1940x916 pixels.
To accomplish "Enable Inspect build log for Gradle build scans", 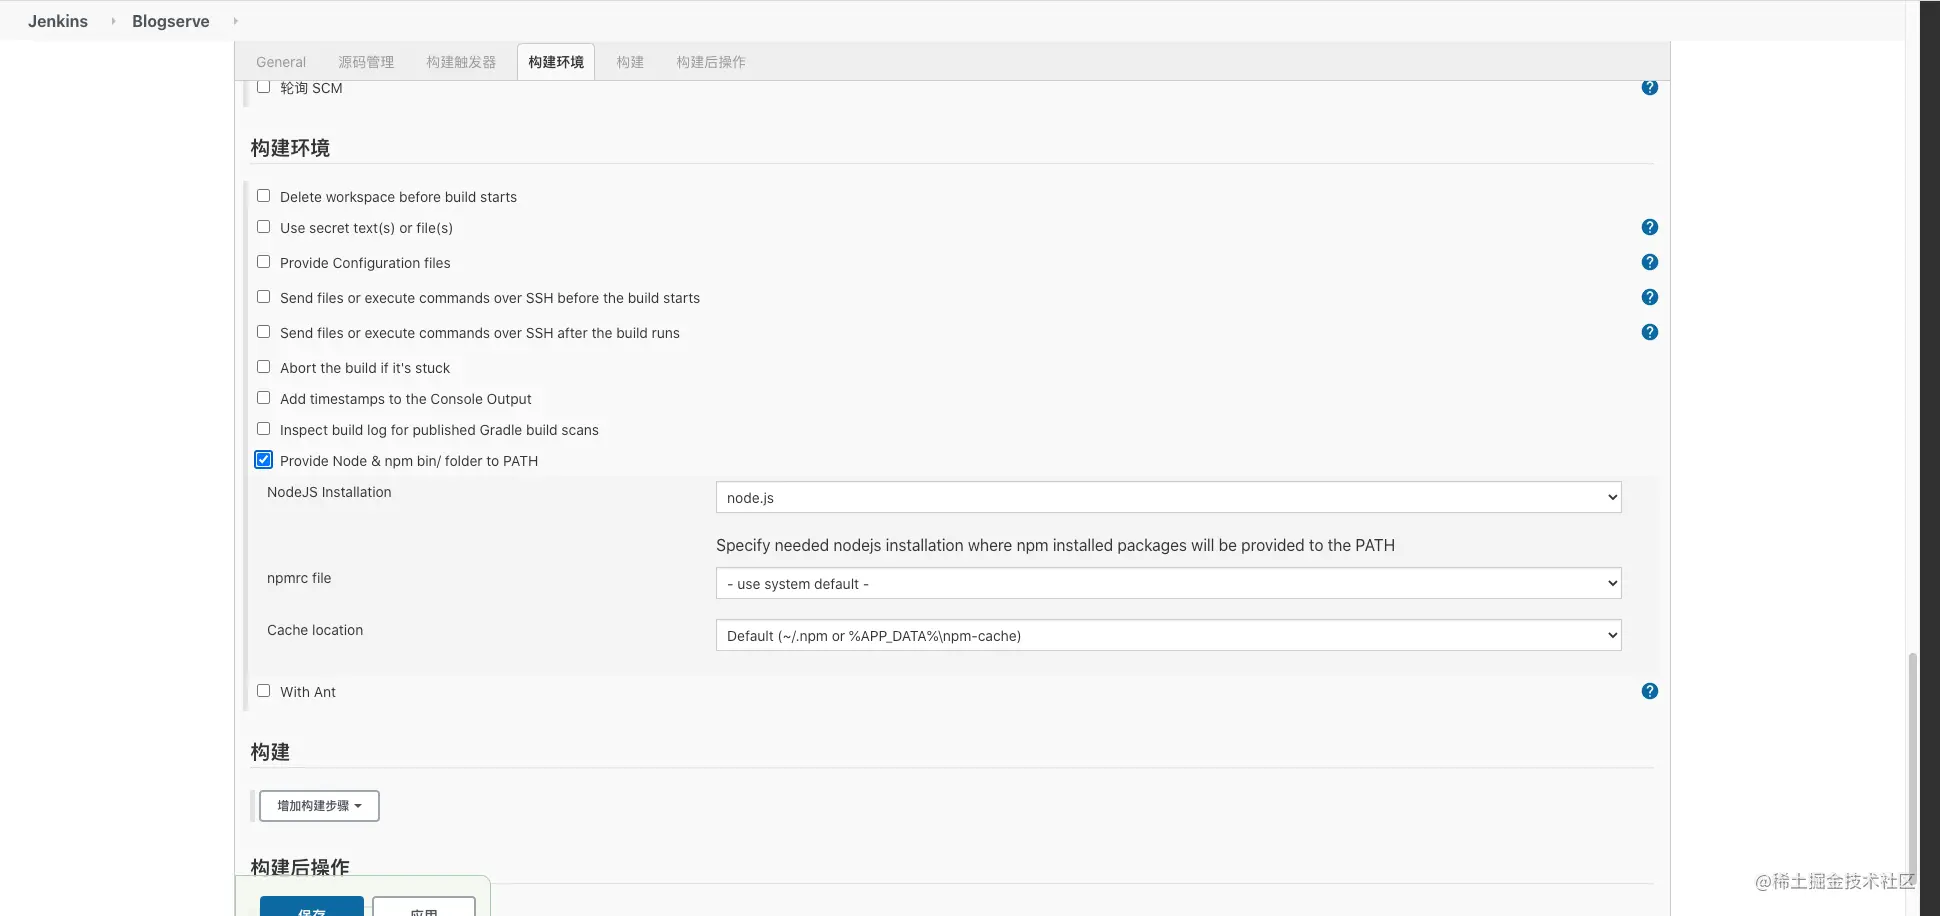I will point(264,429).
